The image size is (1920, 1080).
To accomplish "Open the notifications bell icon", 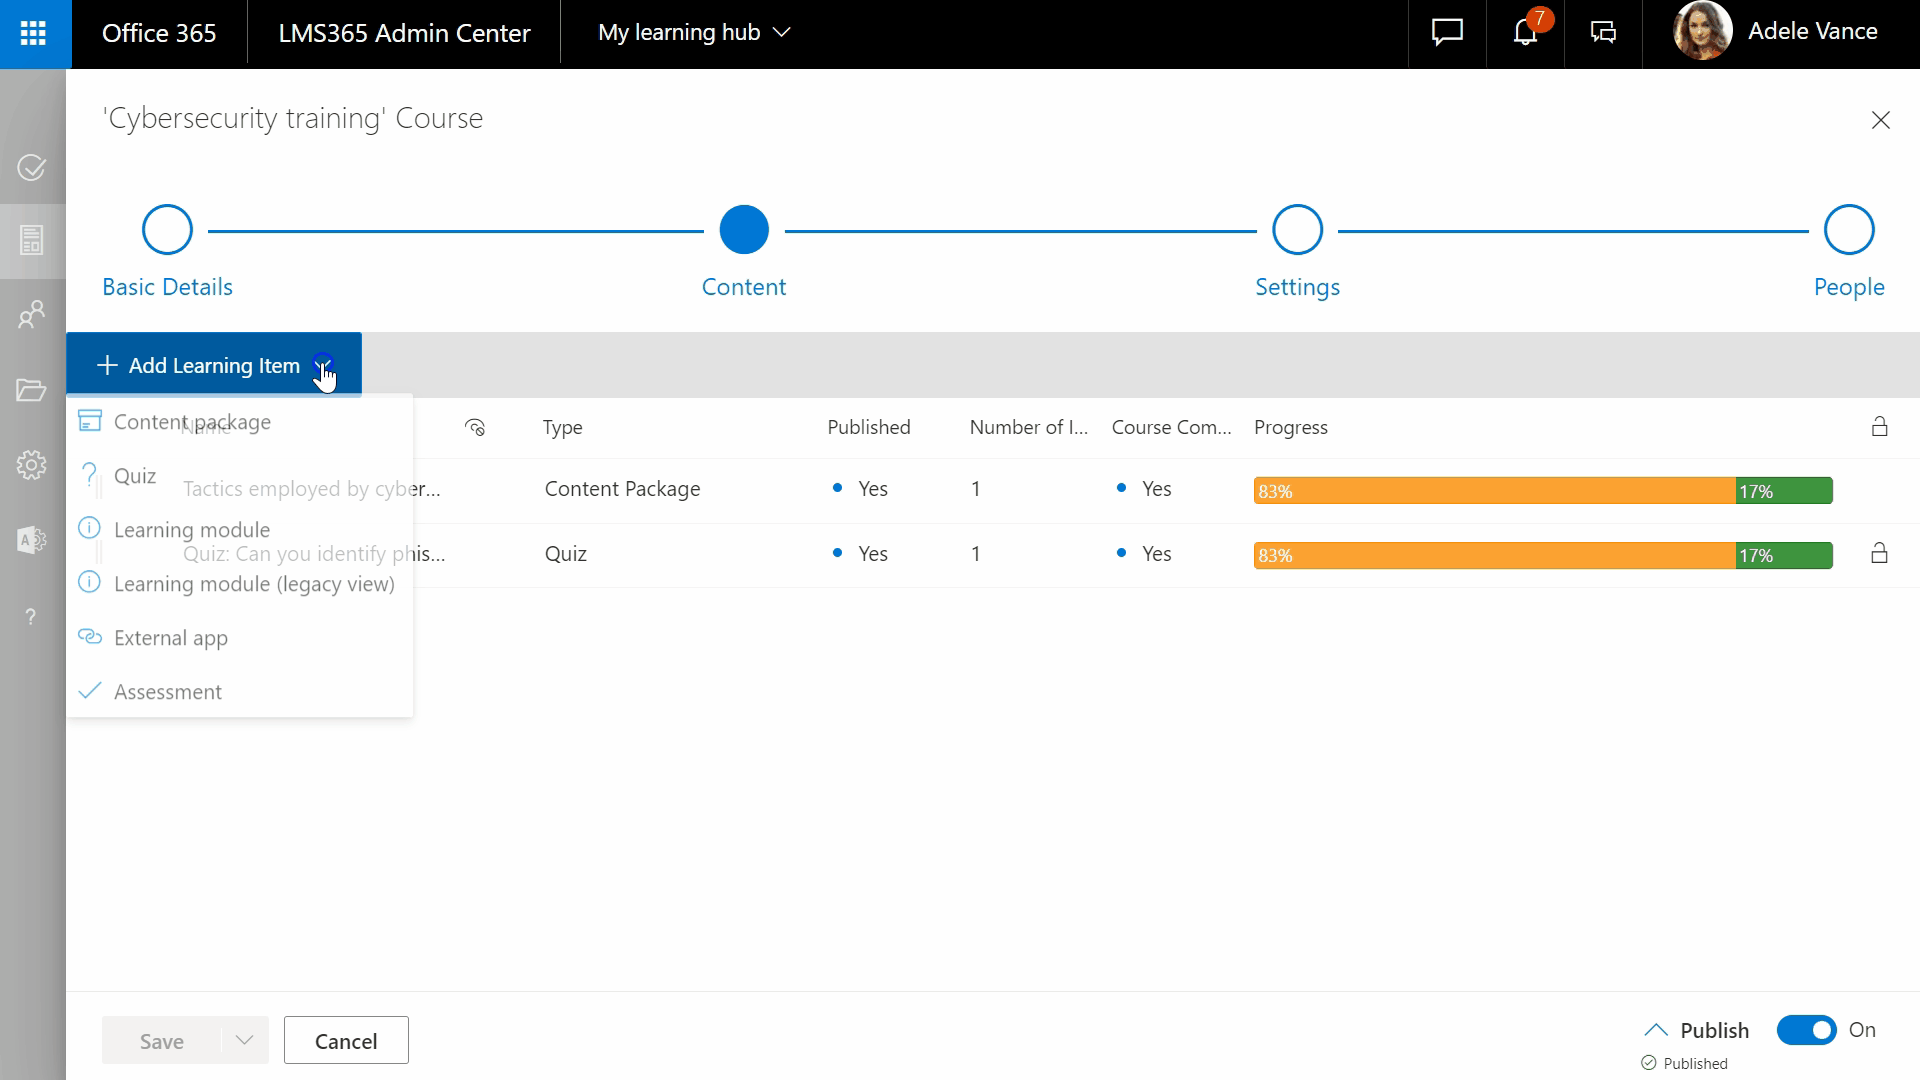I will pyautogui.click(x=1524, y=33).
